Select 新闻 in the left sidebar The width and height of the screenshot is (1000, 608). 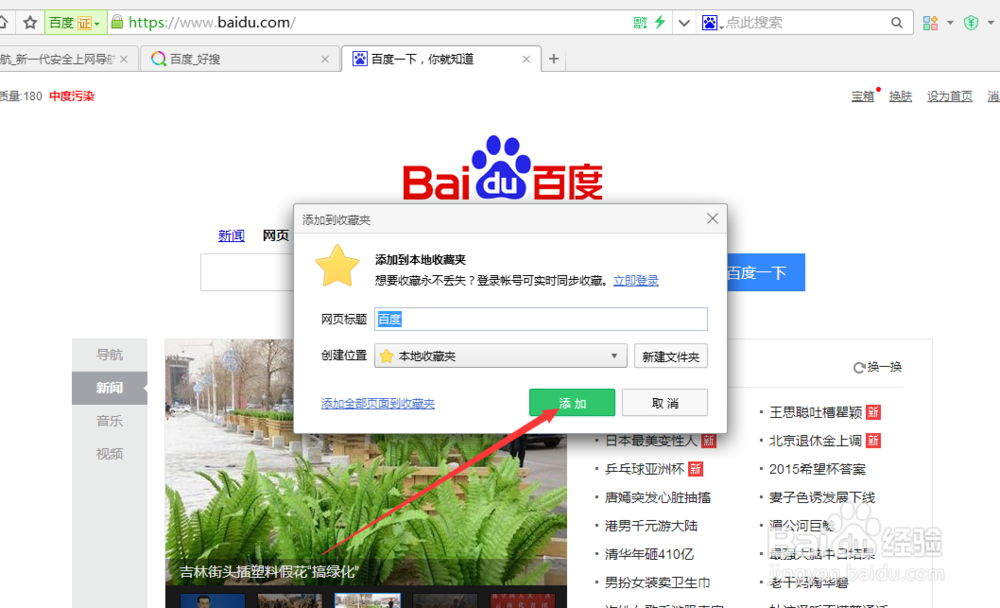pos(109,388)
